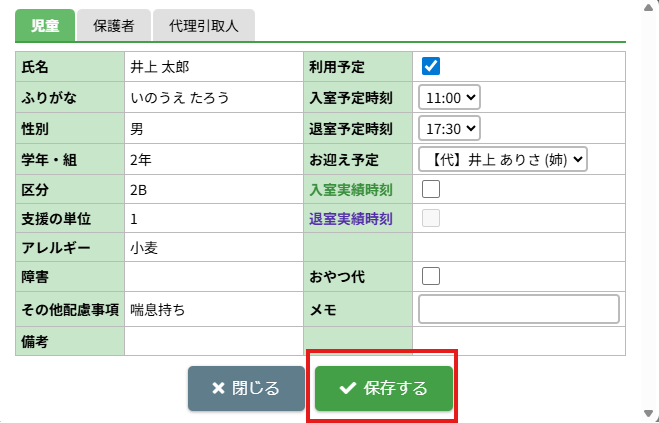The height and width of the screenshot is (423, 659).
Task: Click the 入室実績時刻 green label
Action: (x=351, y=189)
